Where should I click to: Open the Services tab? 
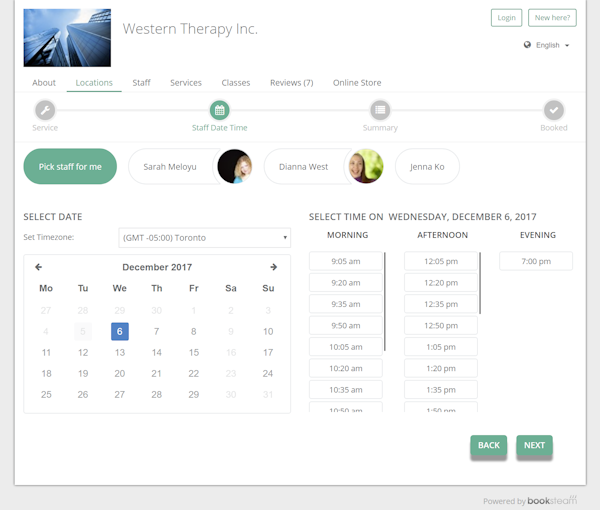coord(186,83)
